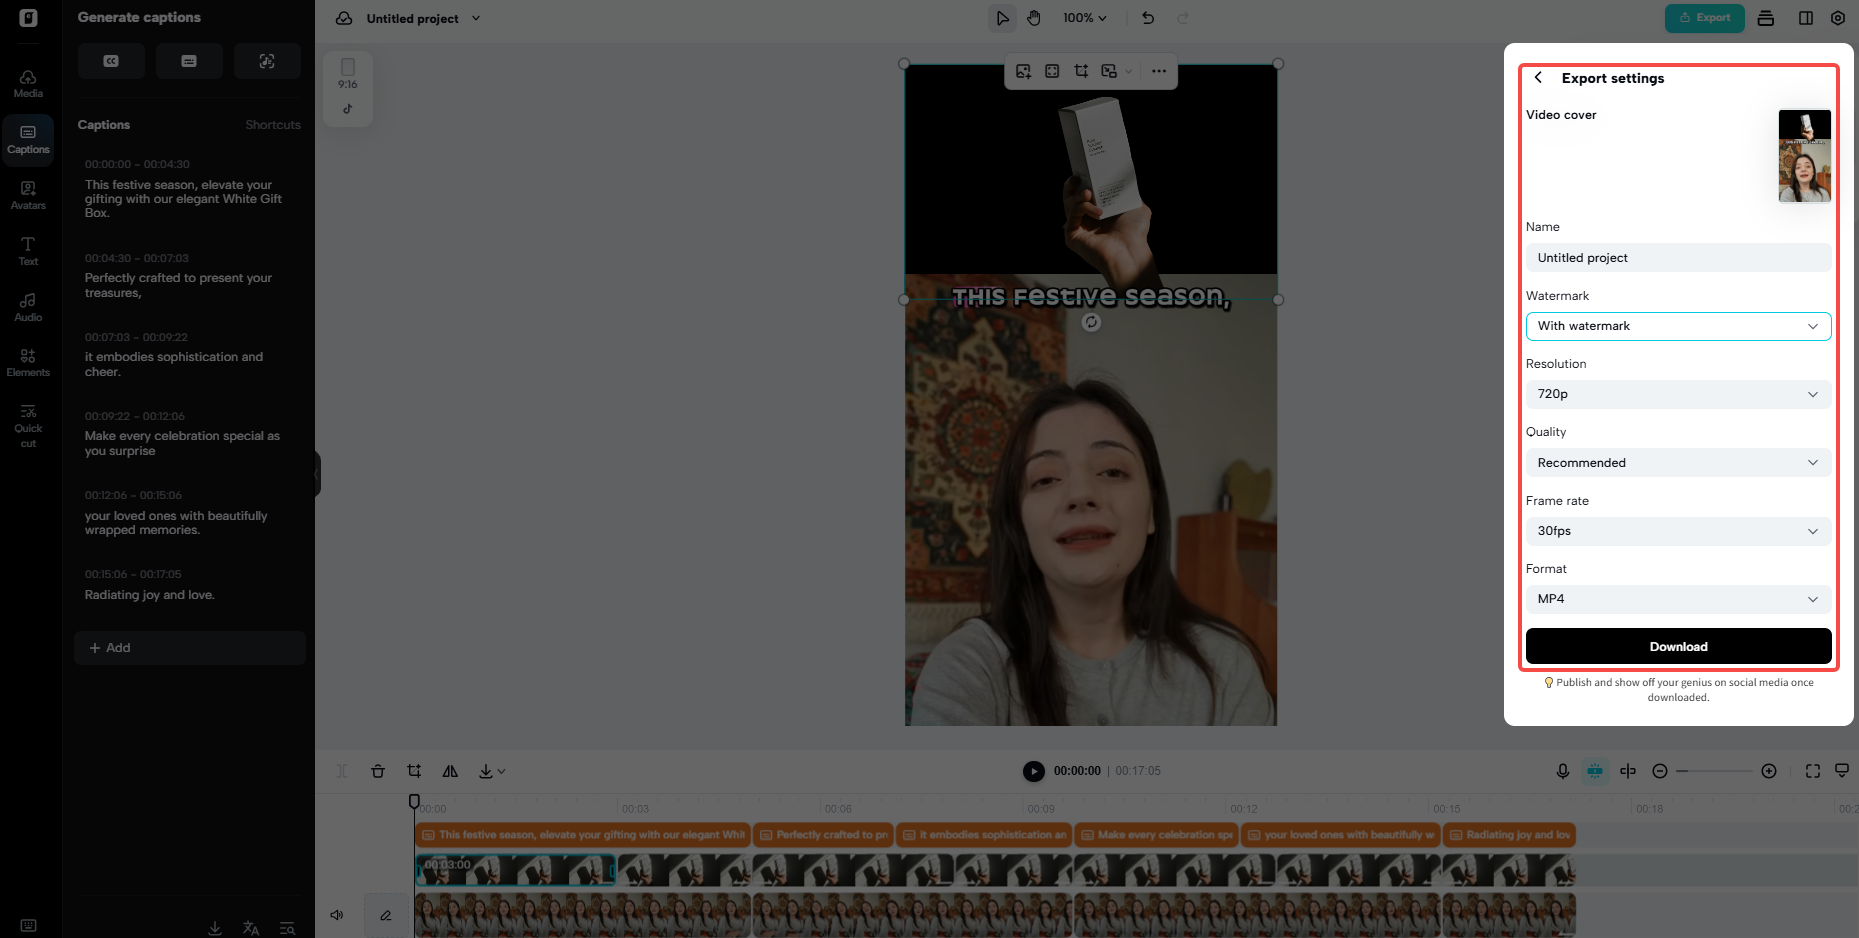Select the video cover thumbnail
The width and height of the screenshot is (1859, 938).
[x=1804, y=155]
